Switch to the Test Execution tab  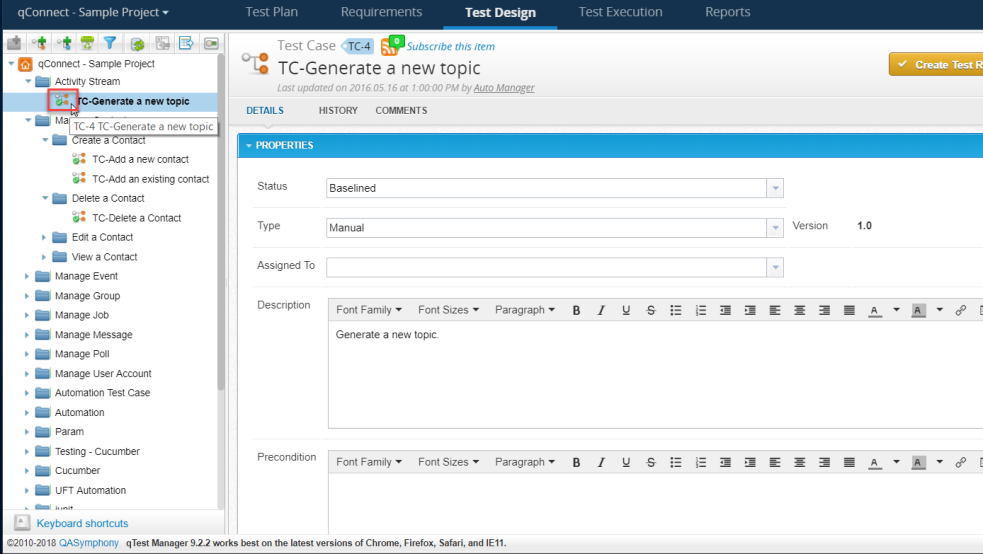tap(620, 13)
